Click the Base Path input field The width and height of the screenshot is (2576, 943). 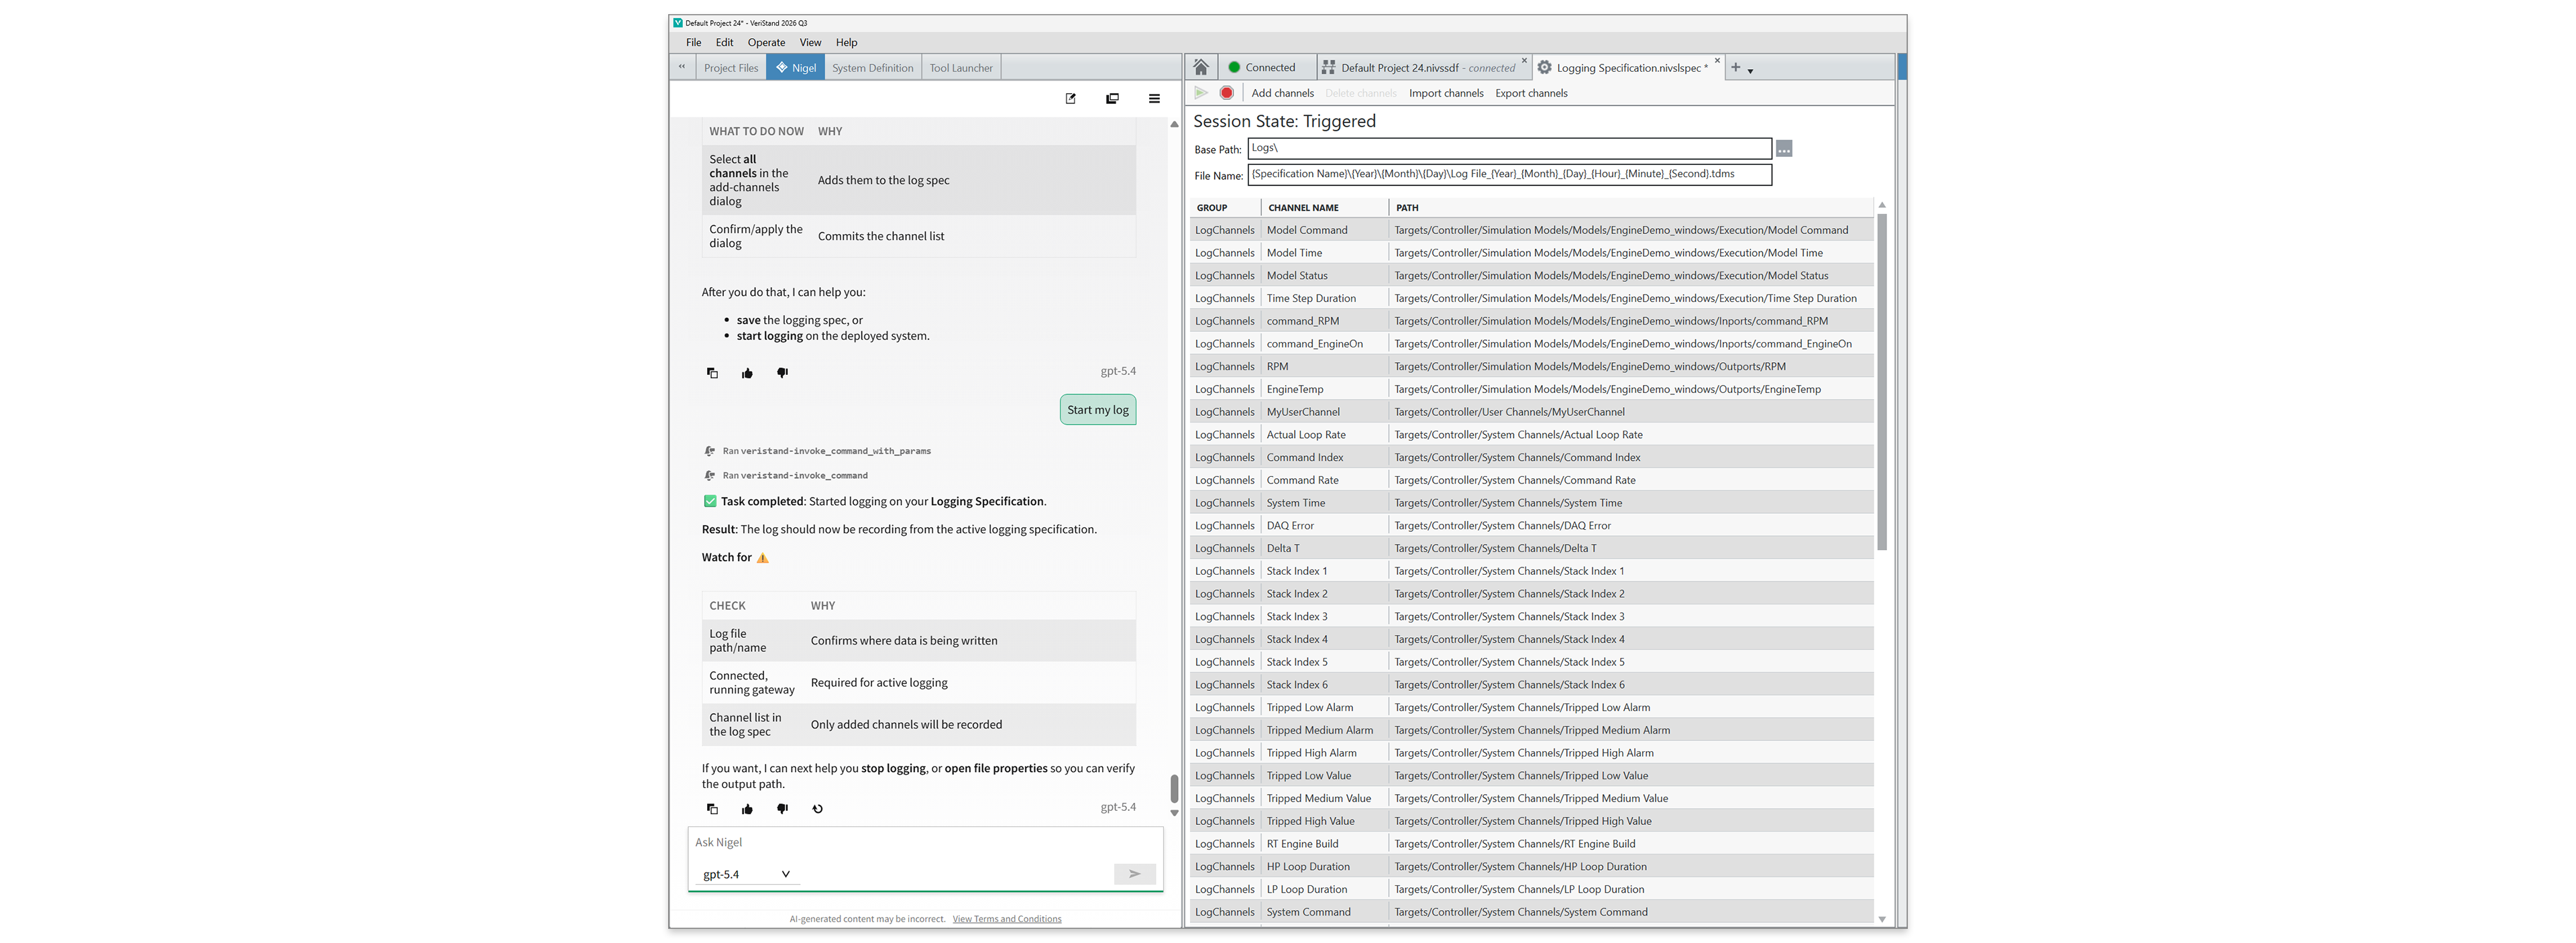click(x=1509, y=148)
